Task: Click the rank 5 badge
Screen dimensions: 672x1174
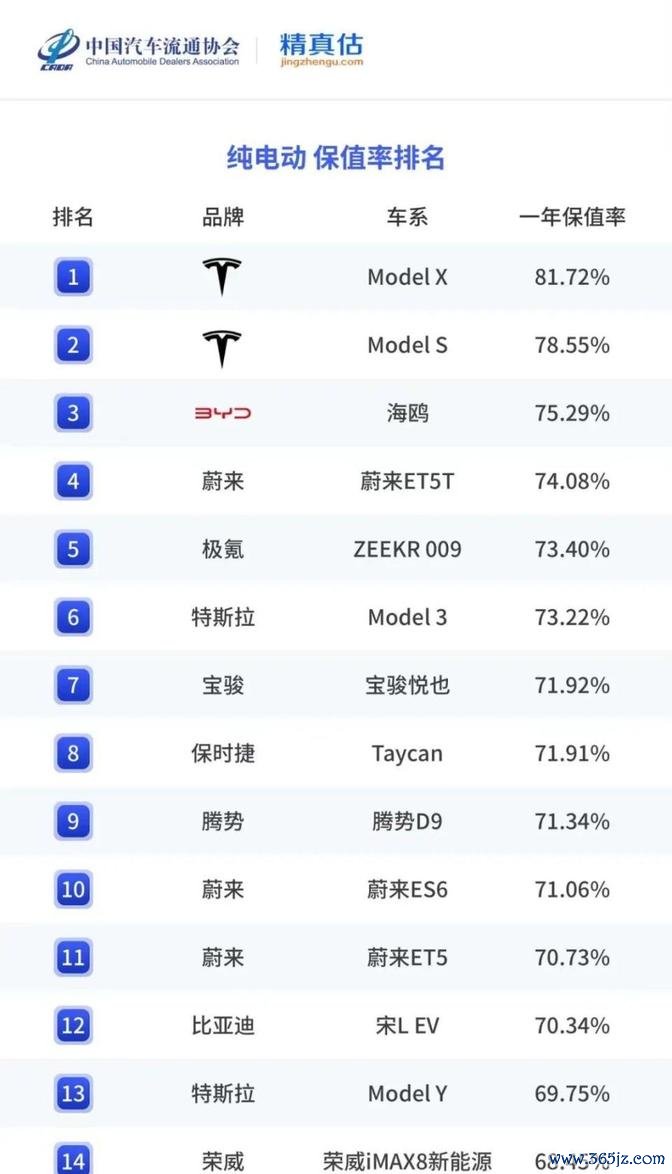Action: point(73,549)
